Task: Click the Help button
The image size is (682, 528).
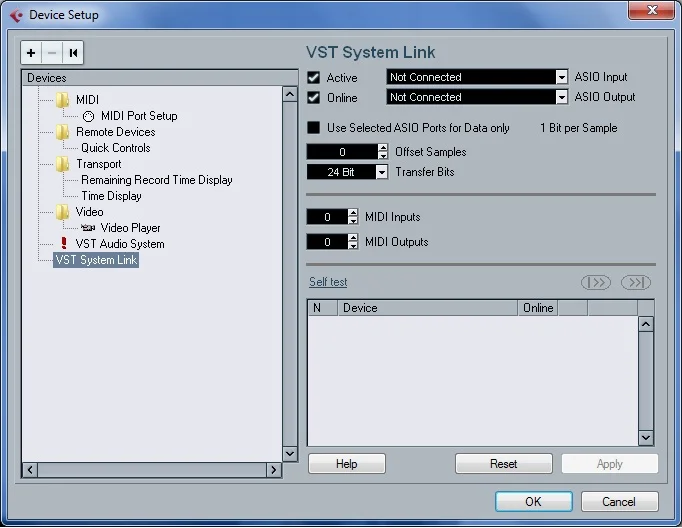Action: click(347, 464)
